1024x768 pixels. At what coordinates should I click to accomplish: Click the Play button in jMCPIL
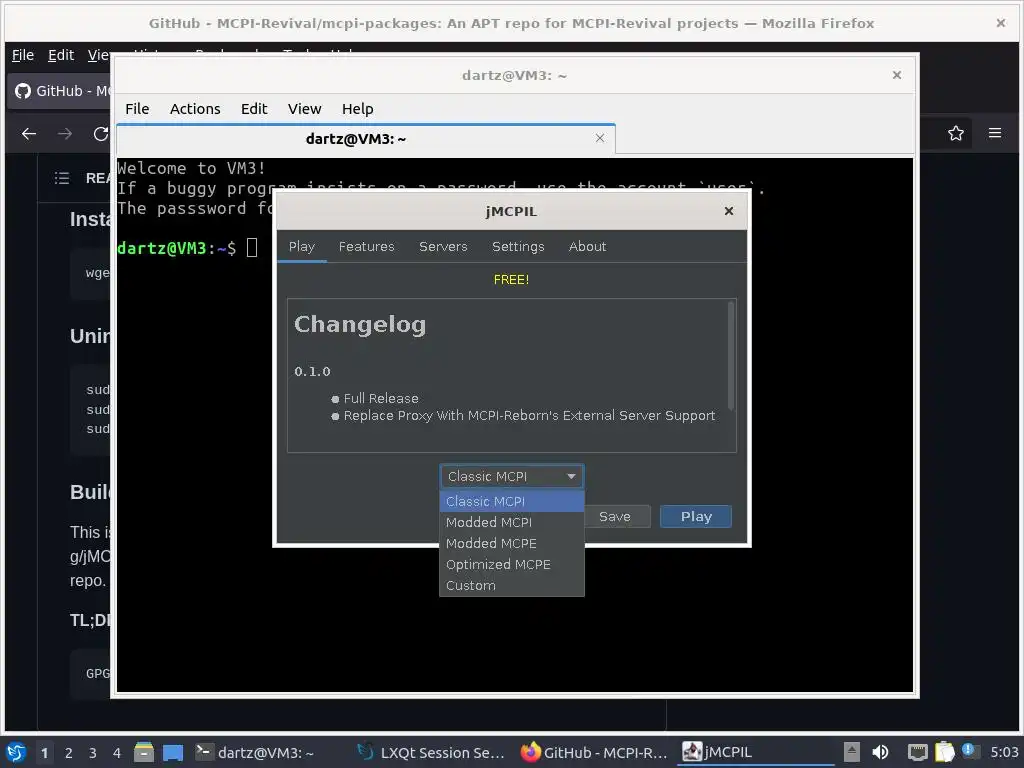click(x=696, y=517)
